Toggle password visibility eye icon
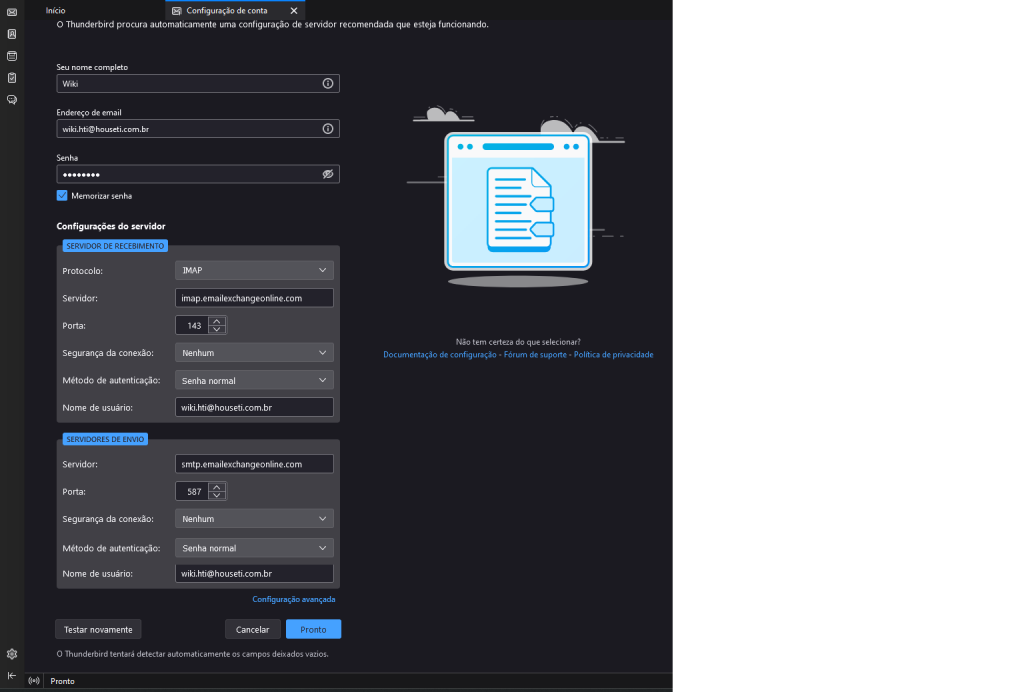The height and width of the screenshot is (692, 1024). click(328, 174)
